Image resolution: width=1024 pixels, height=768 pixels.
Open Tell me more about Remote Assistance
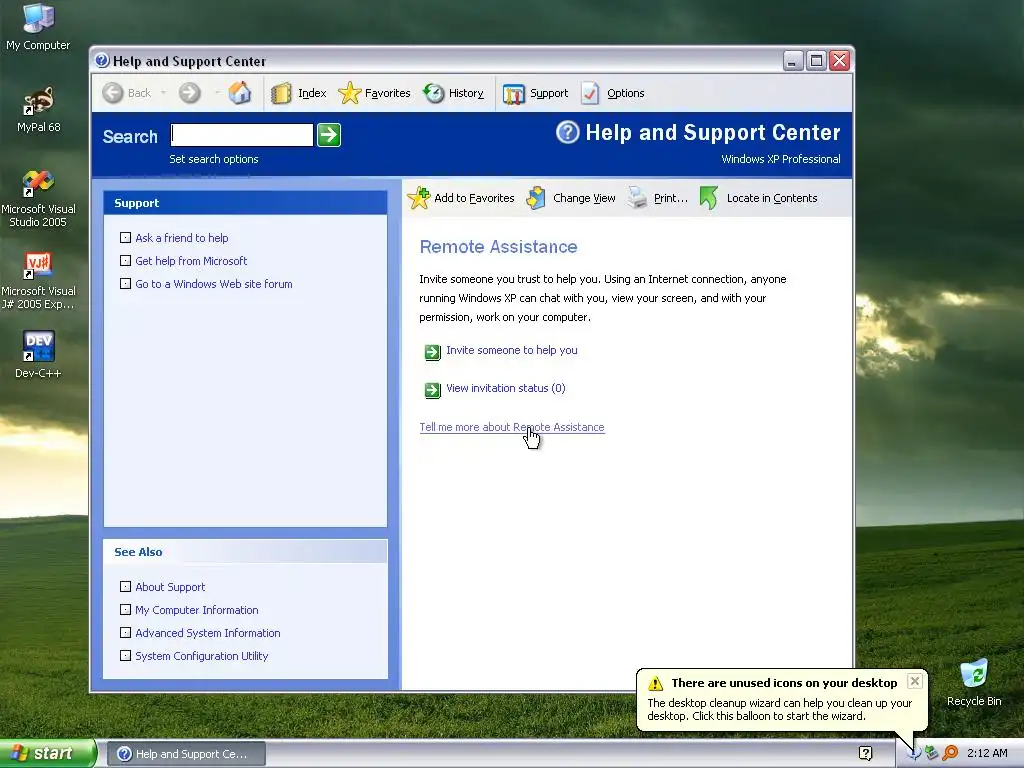click(x=512, y=427)
